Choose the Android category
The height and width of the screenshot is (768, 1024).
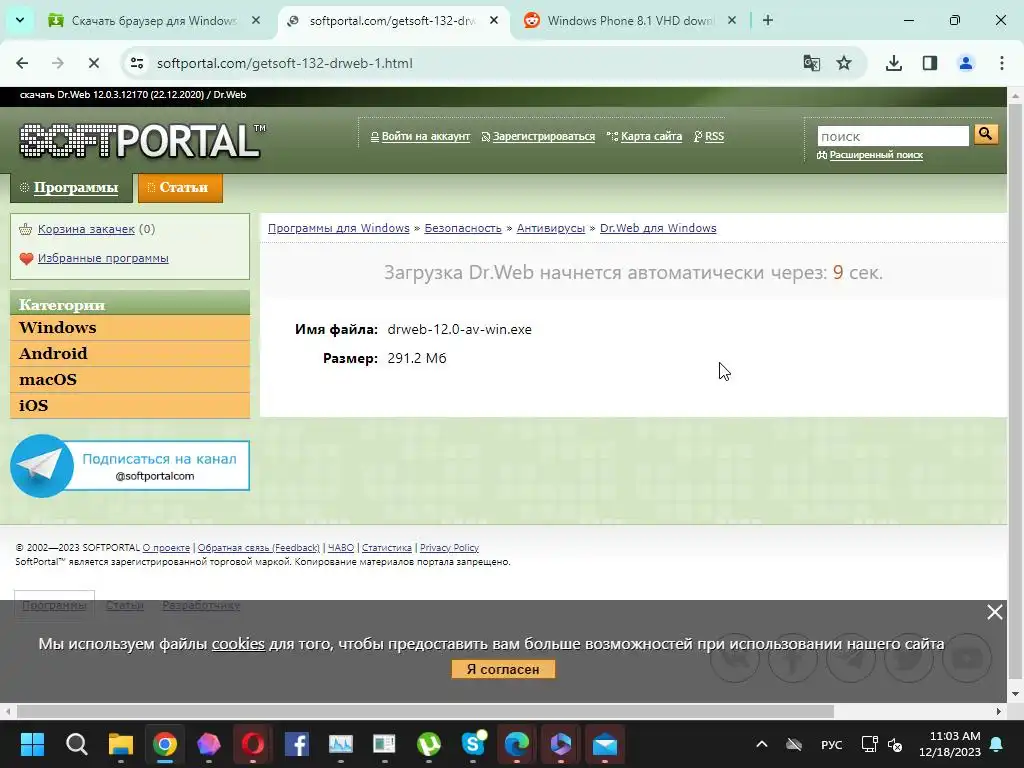(130, 354)
